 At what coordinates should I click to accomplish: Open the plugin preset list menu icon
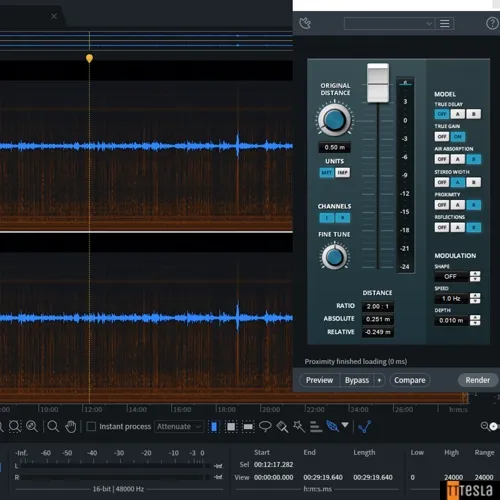445,24
